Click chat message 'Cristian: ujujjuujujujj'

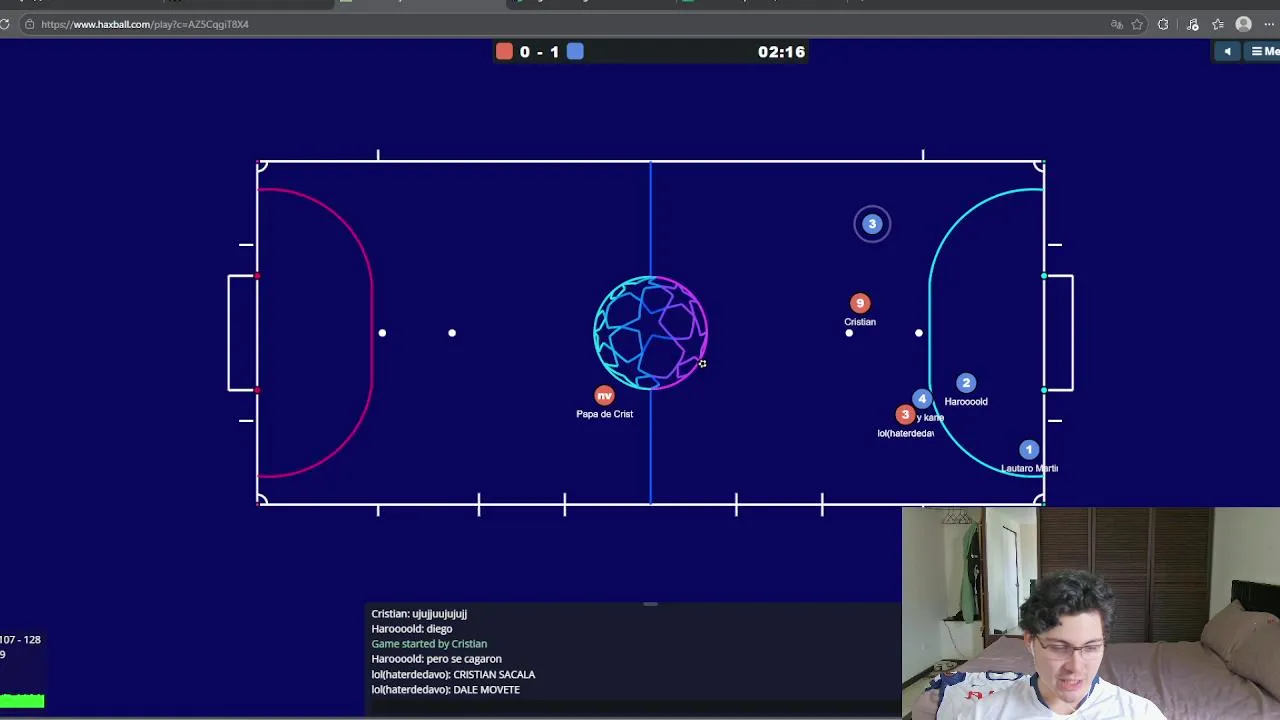tap(419, 614)
